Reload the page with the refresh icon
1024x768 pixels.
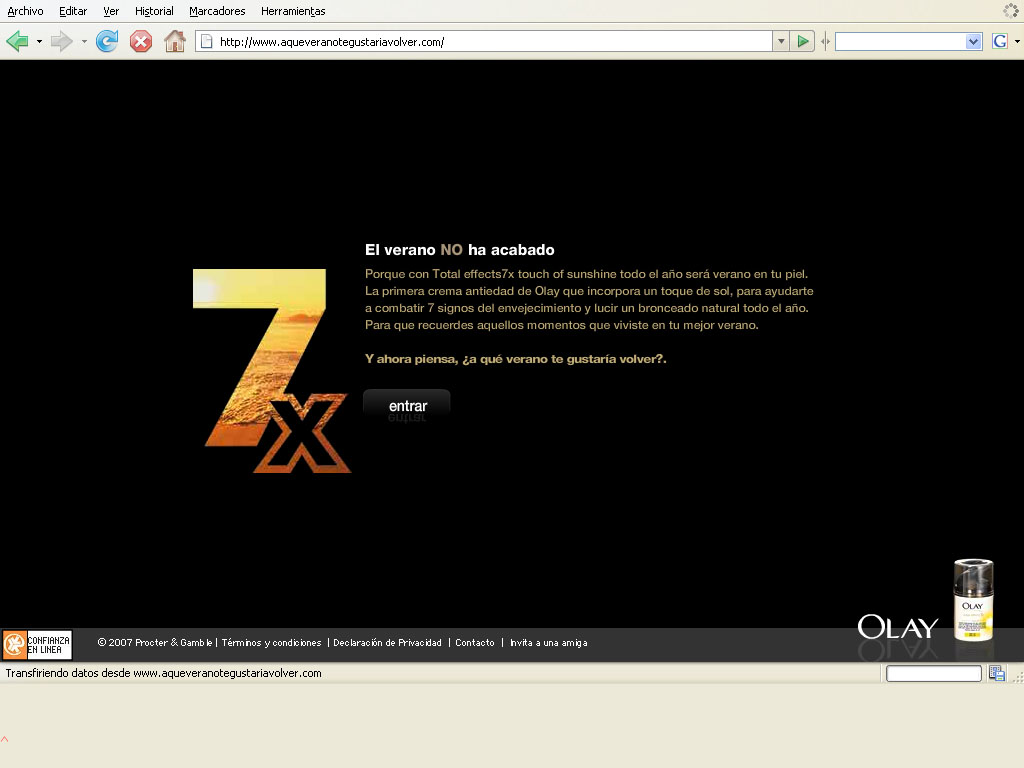tap(107, 41)
